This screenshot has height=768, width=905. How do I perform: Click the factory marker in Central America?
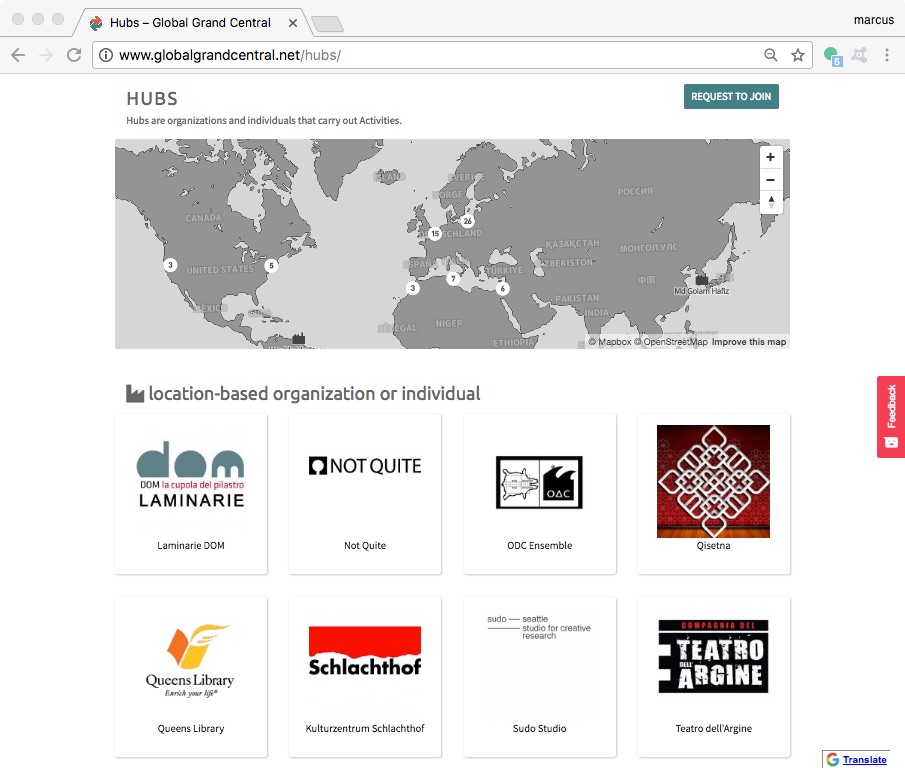tap(298, 338)
